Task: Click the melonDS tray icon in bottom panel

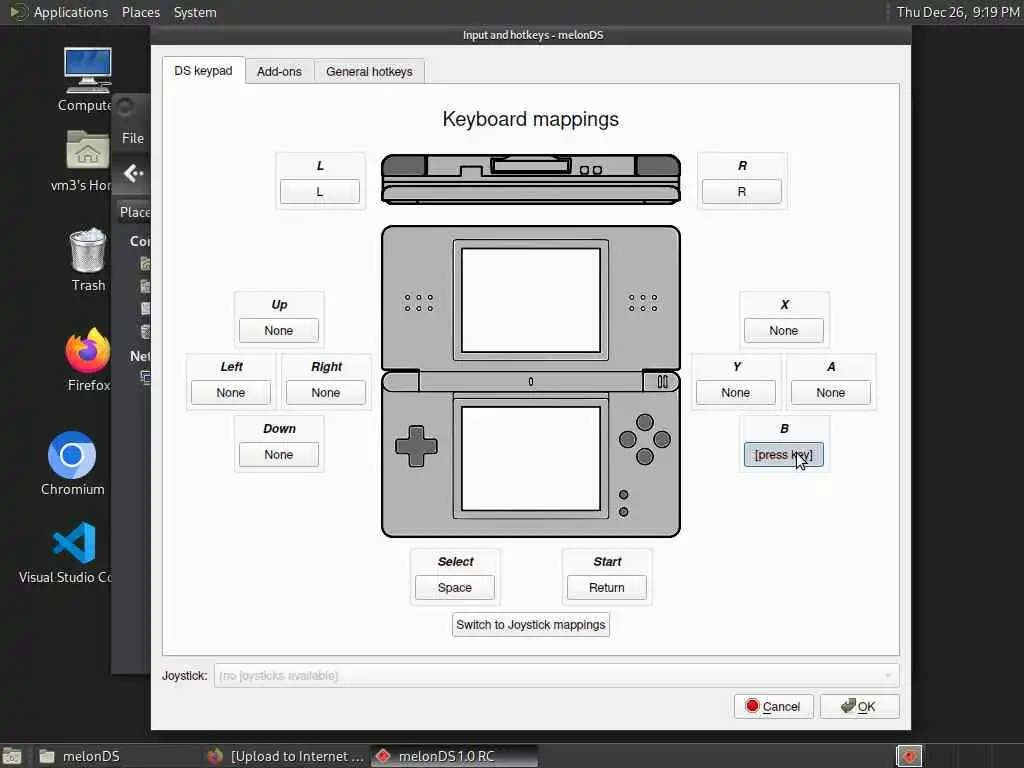Action: pyautogui.click(x=908, y=756)
